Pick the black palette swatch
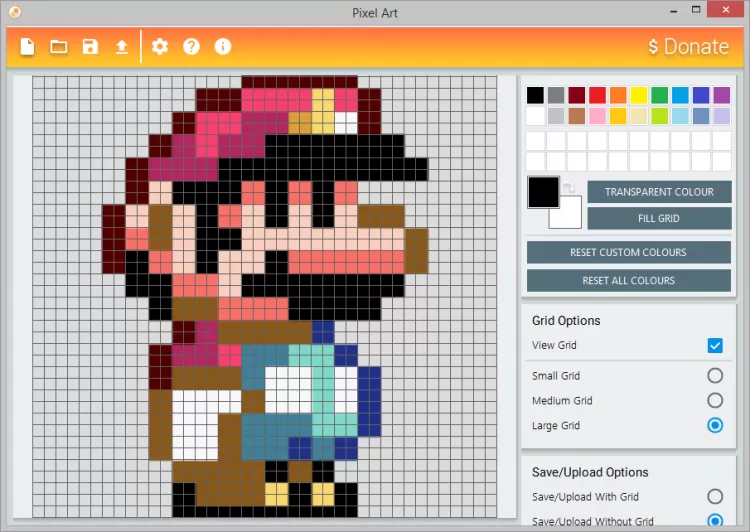The width and height of the screenshot is (750, 532). pyautogui.click(x=535, y=95)
